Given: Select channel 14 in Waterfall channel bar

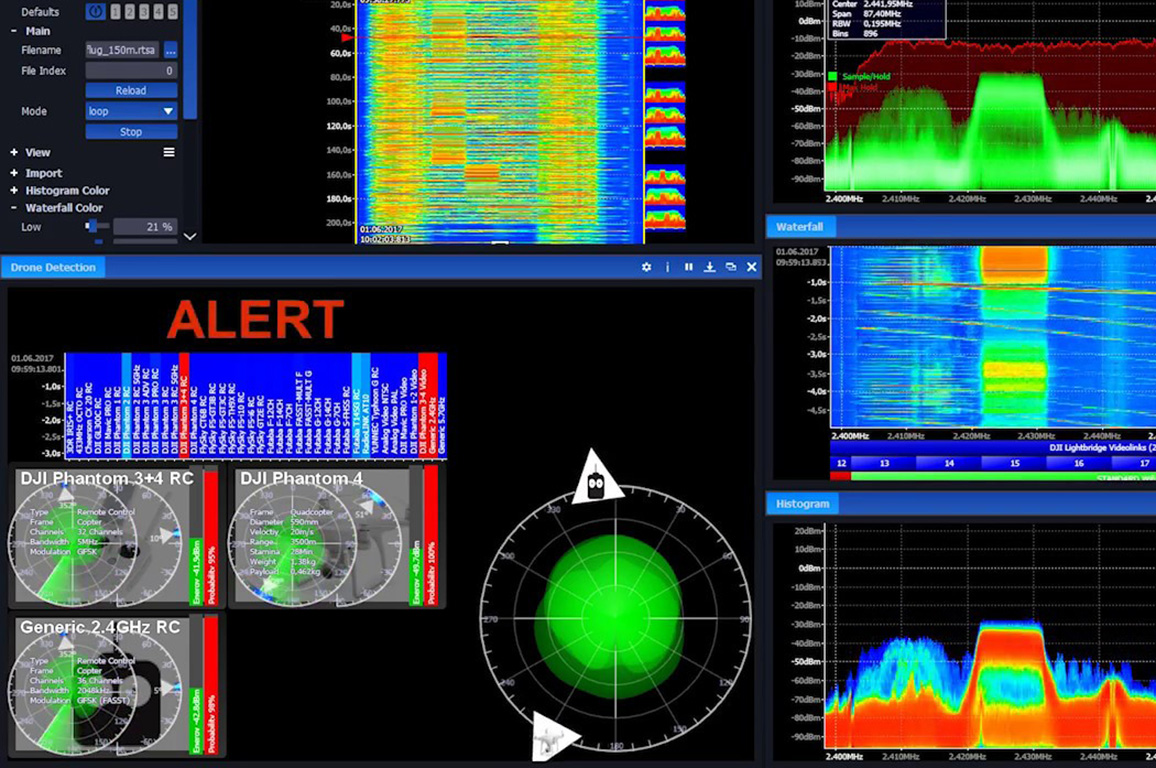Looking at the screenshot, I should [949, 463].
